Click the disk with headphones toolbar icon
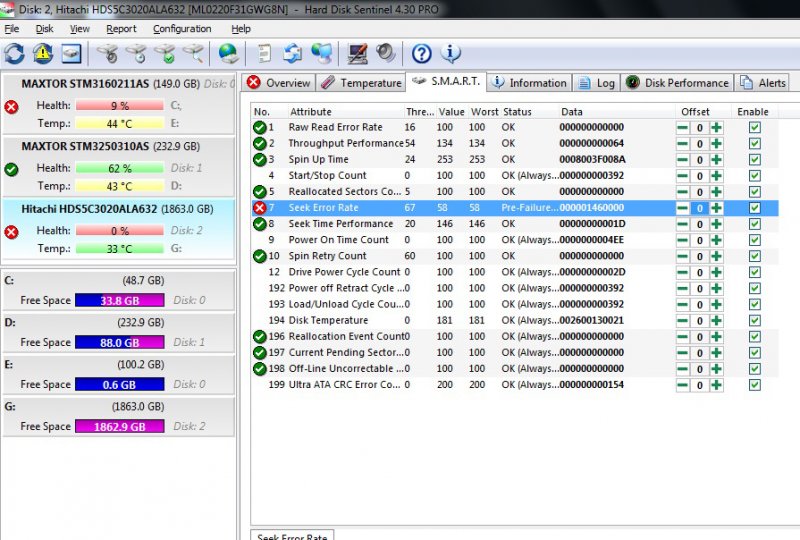This screenshot has width=800, height=540. pyautogui.click(x=108, y=53)
